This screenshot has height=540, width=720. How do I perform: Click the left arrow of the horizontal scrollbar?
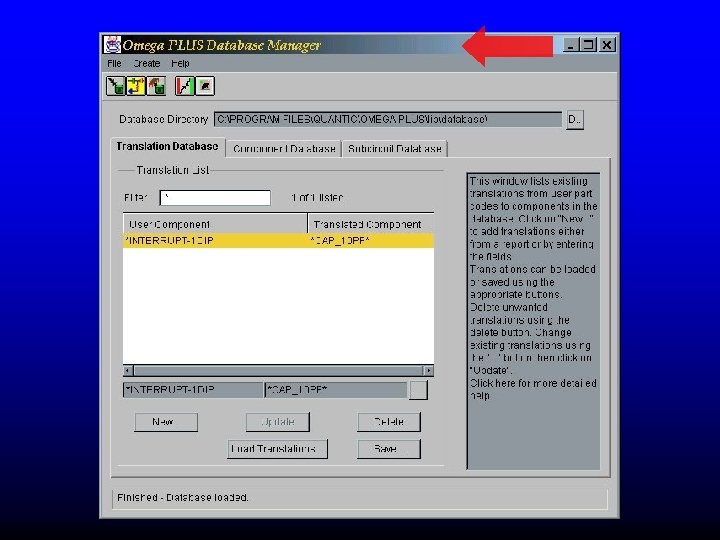(128, 370)
